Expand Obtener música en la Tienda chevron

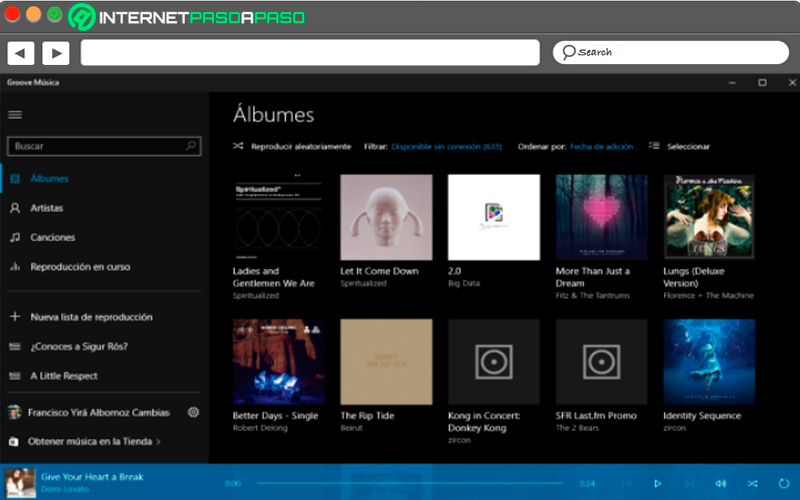pyautogui.click(x=158, y=442)
